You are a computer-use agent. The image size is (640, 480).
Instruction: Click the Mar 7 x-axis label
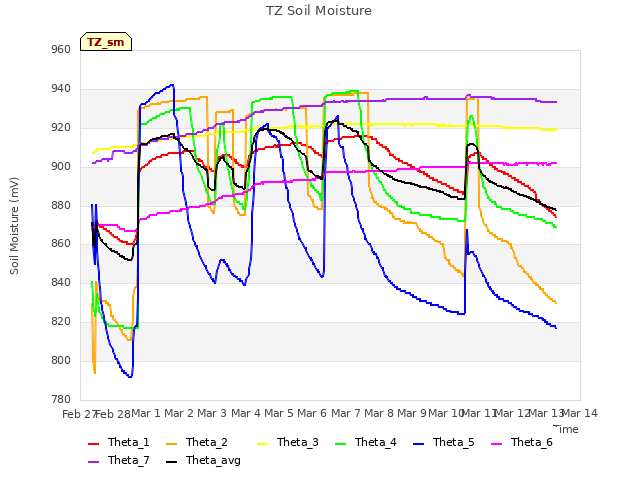[x=346, y=413]
